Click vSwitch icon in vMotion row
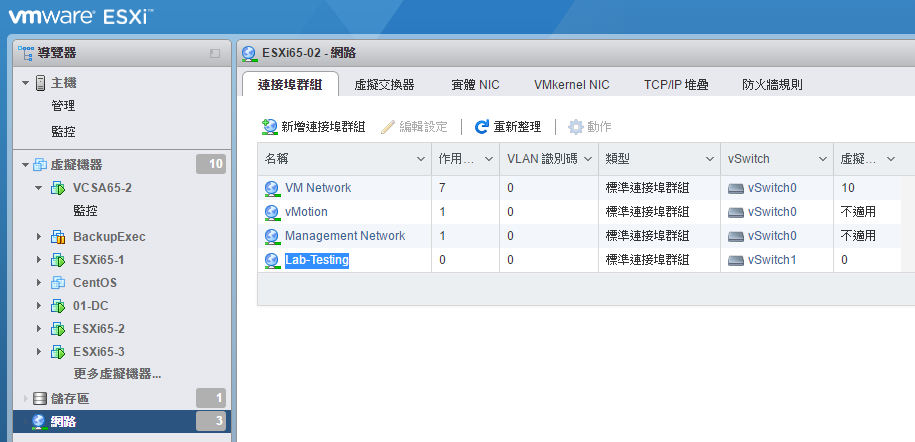Viewport: 915px width, 442px height. tap(736, 213)
